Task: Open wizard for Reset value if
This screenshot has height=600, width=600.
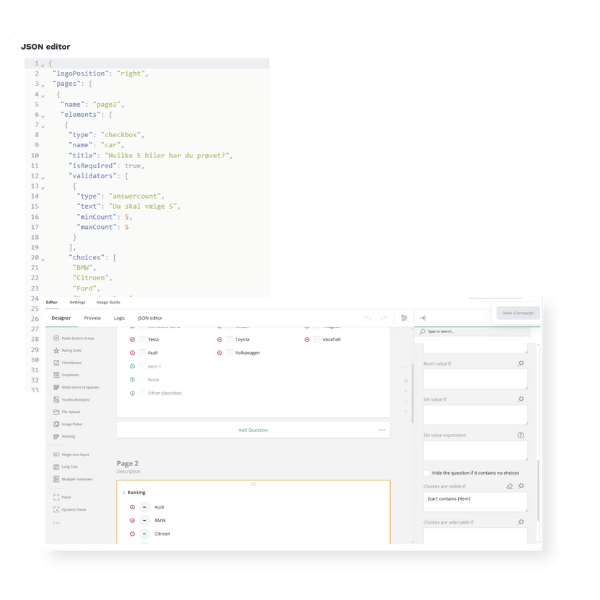Action: tap(521, 363)
